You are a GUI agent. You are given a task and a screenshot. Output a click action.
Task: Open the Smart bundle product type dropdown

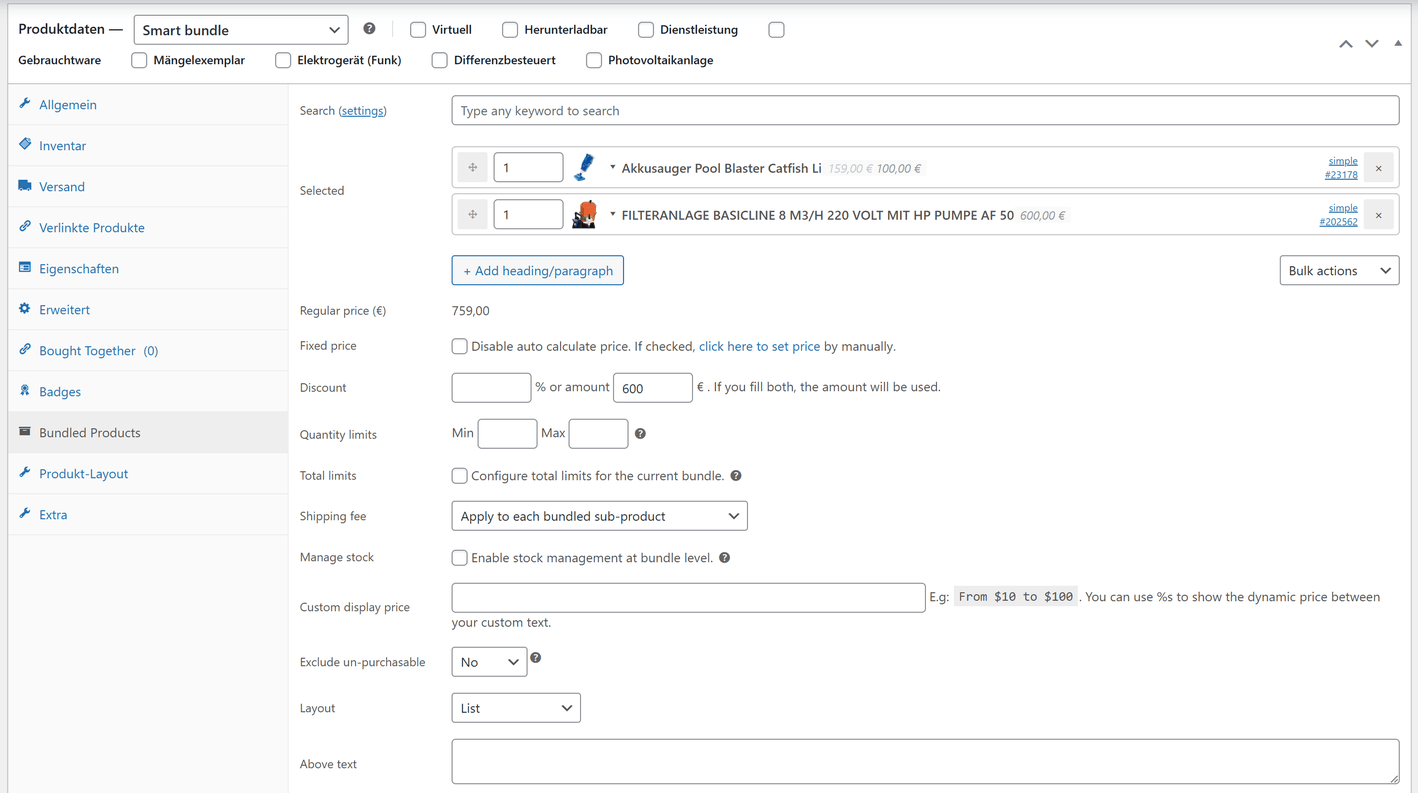tap(241, 30)
